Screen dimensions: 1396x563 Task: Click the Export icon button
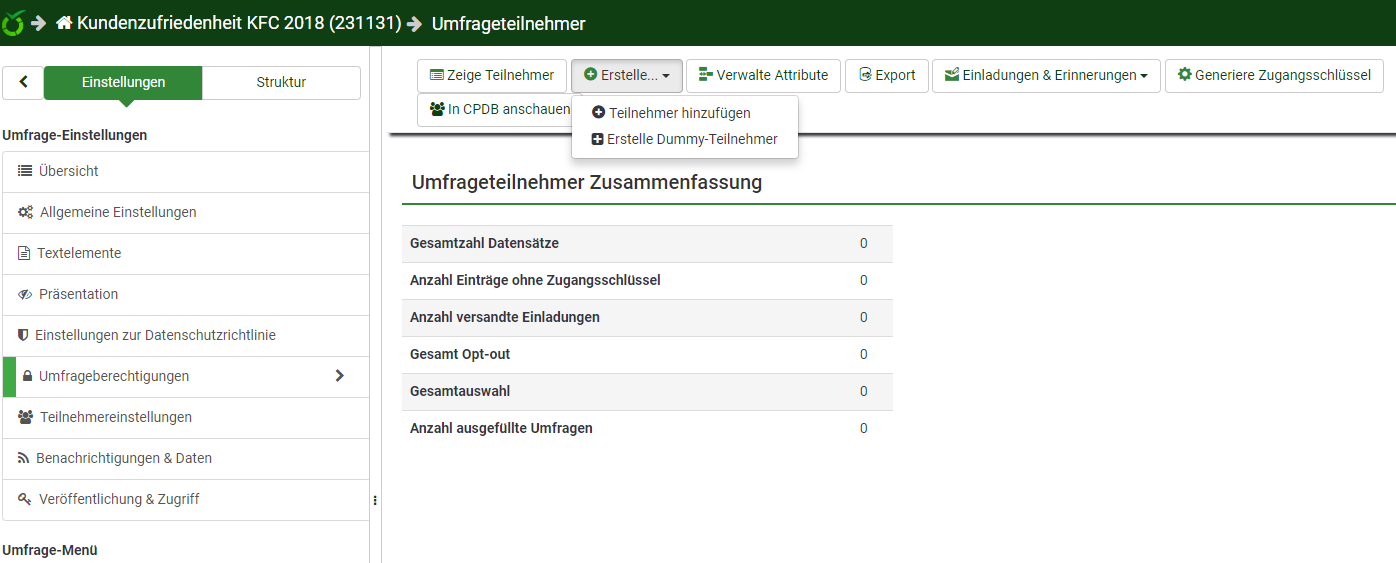866,75
